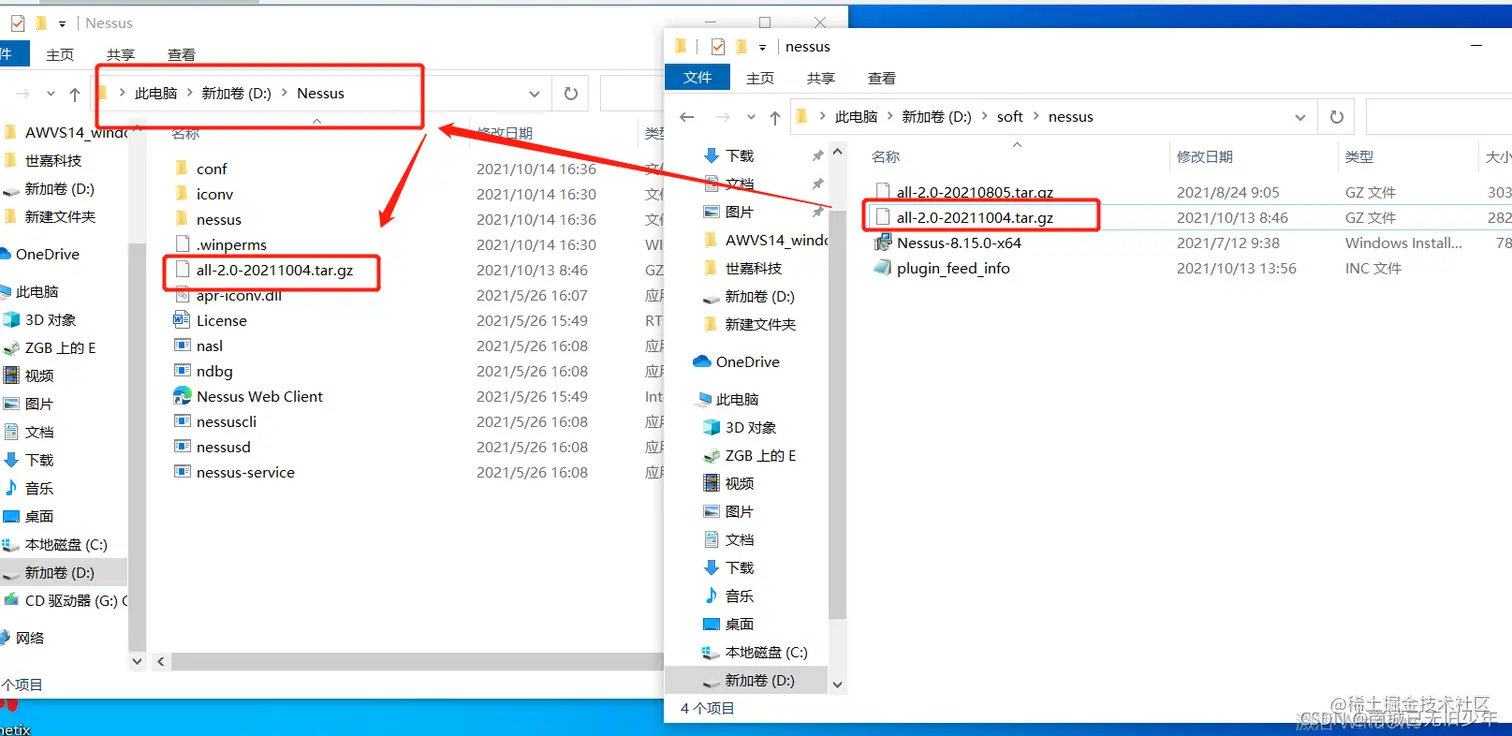Open the conf folder in Nessus window

pos(211,168)
